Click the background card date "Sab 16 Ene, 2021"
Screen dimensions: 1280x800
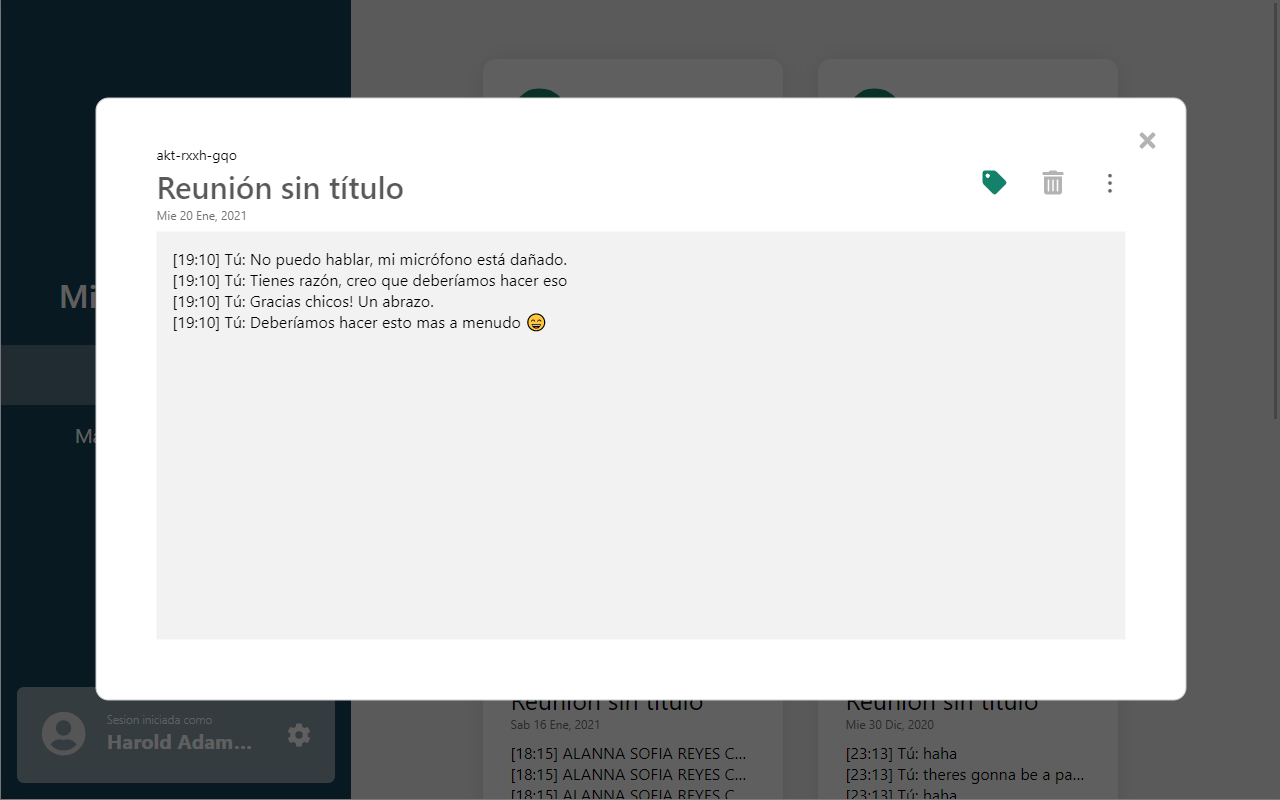pyautogui.click(x=556, y=725)
